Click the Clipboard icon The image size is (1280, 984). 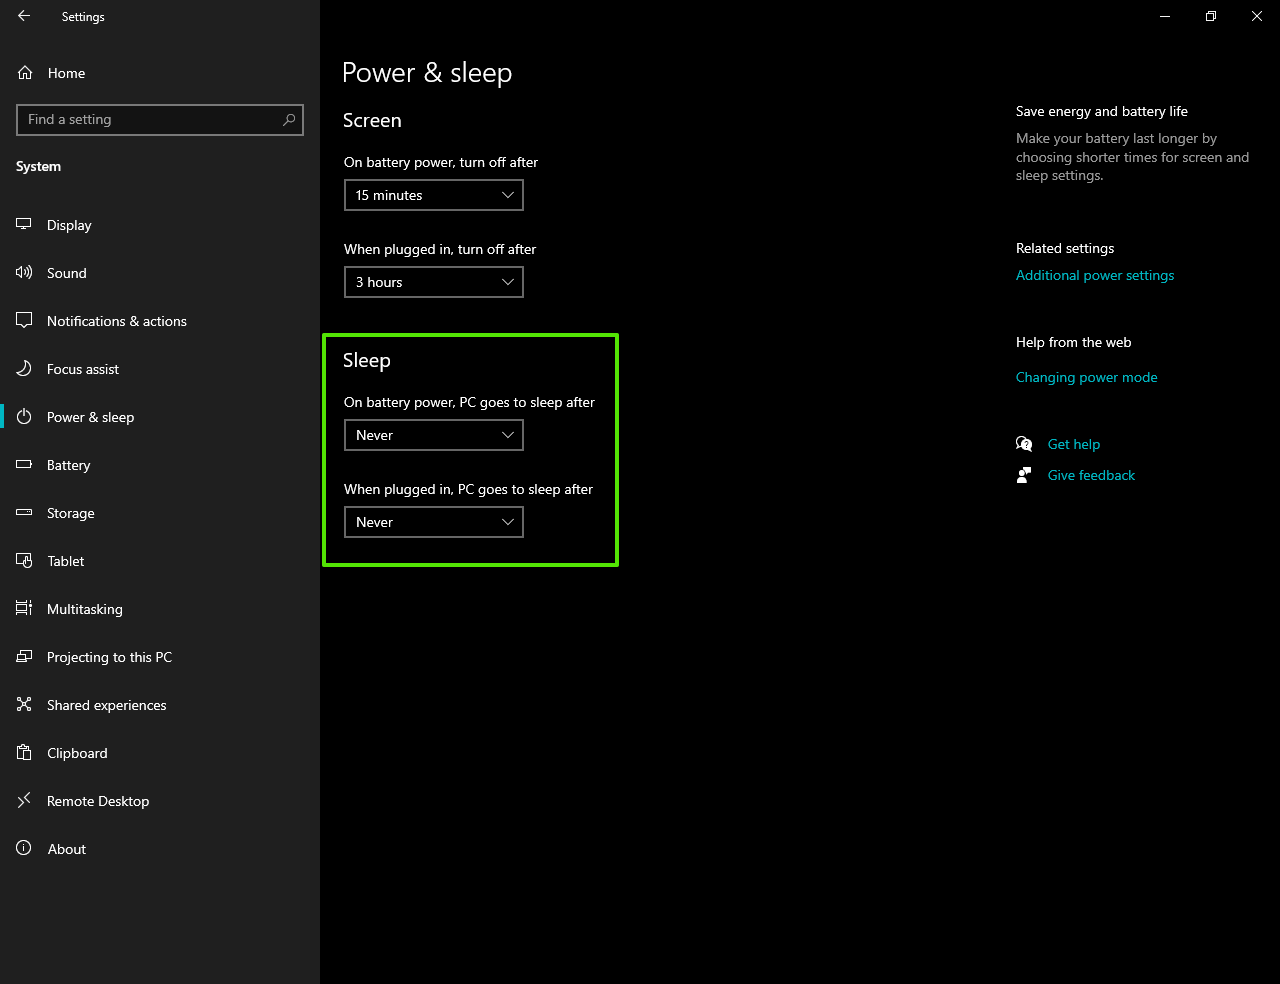(24, 753)
